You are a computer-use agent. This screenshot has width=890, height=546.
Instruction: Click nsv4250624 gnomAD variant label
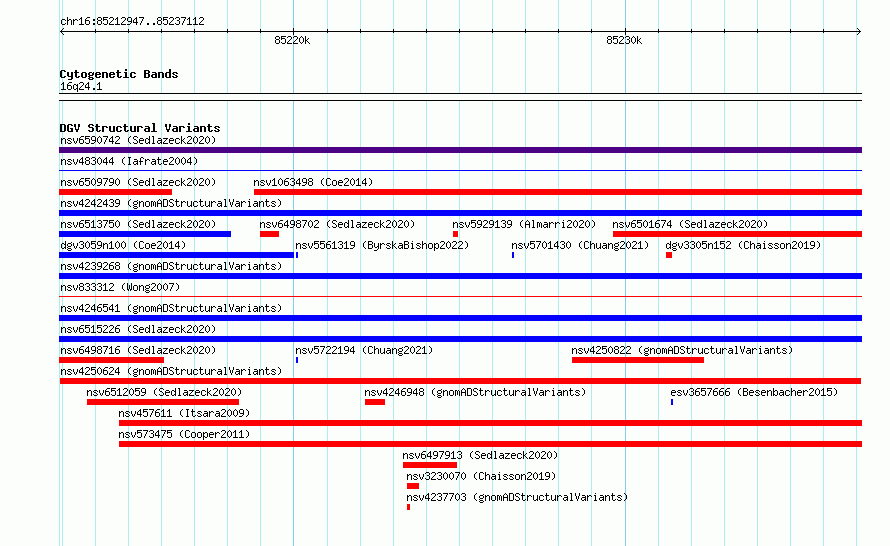171,371
